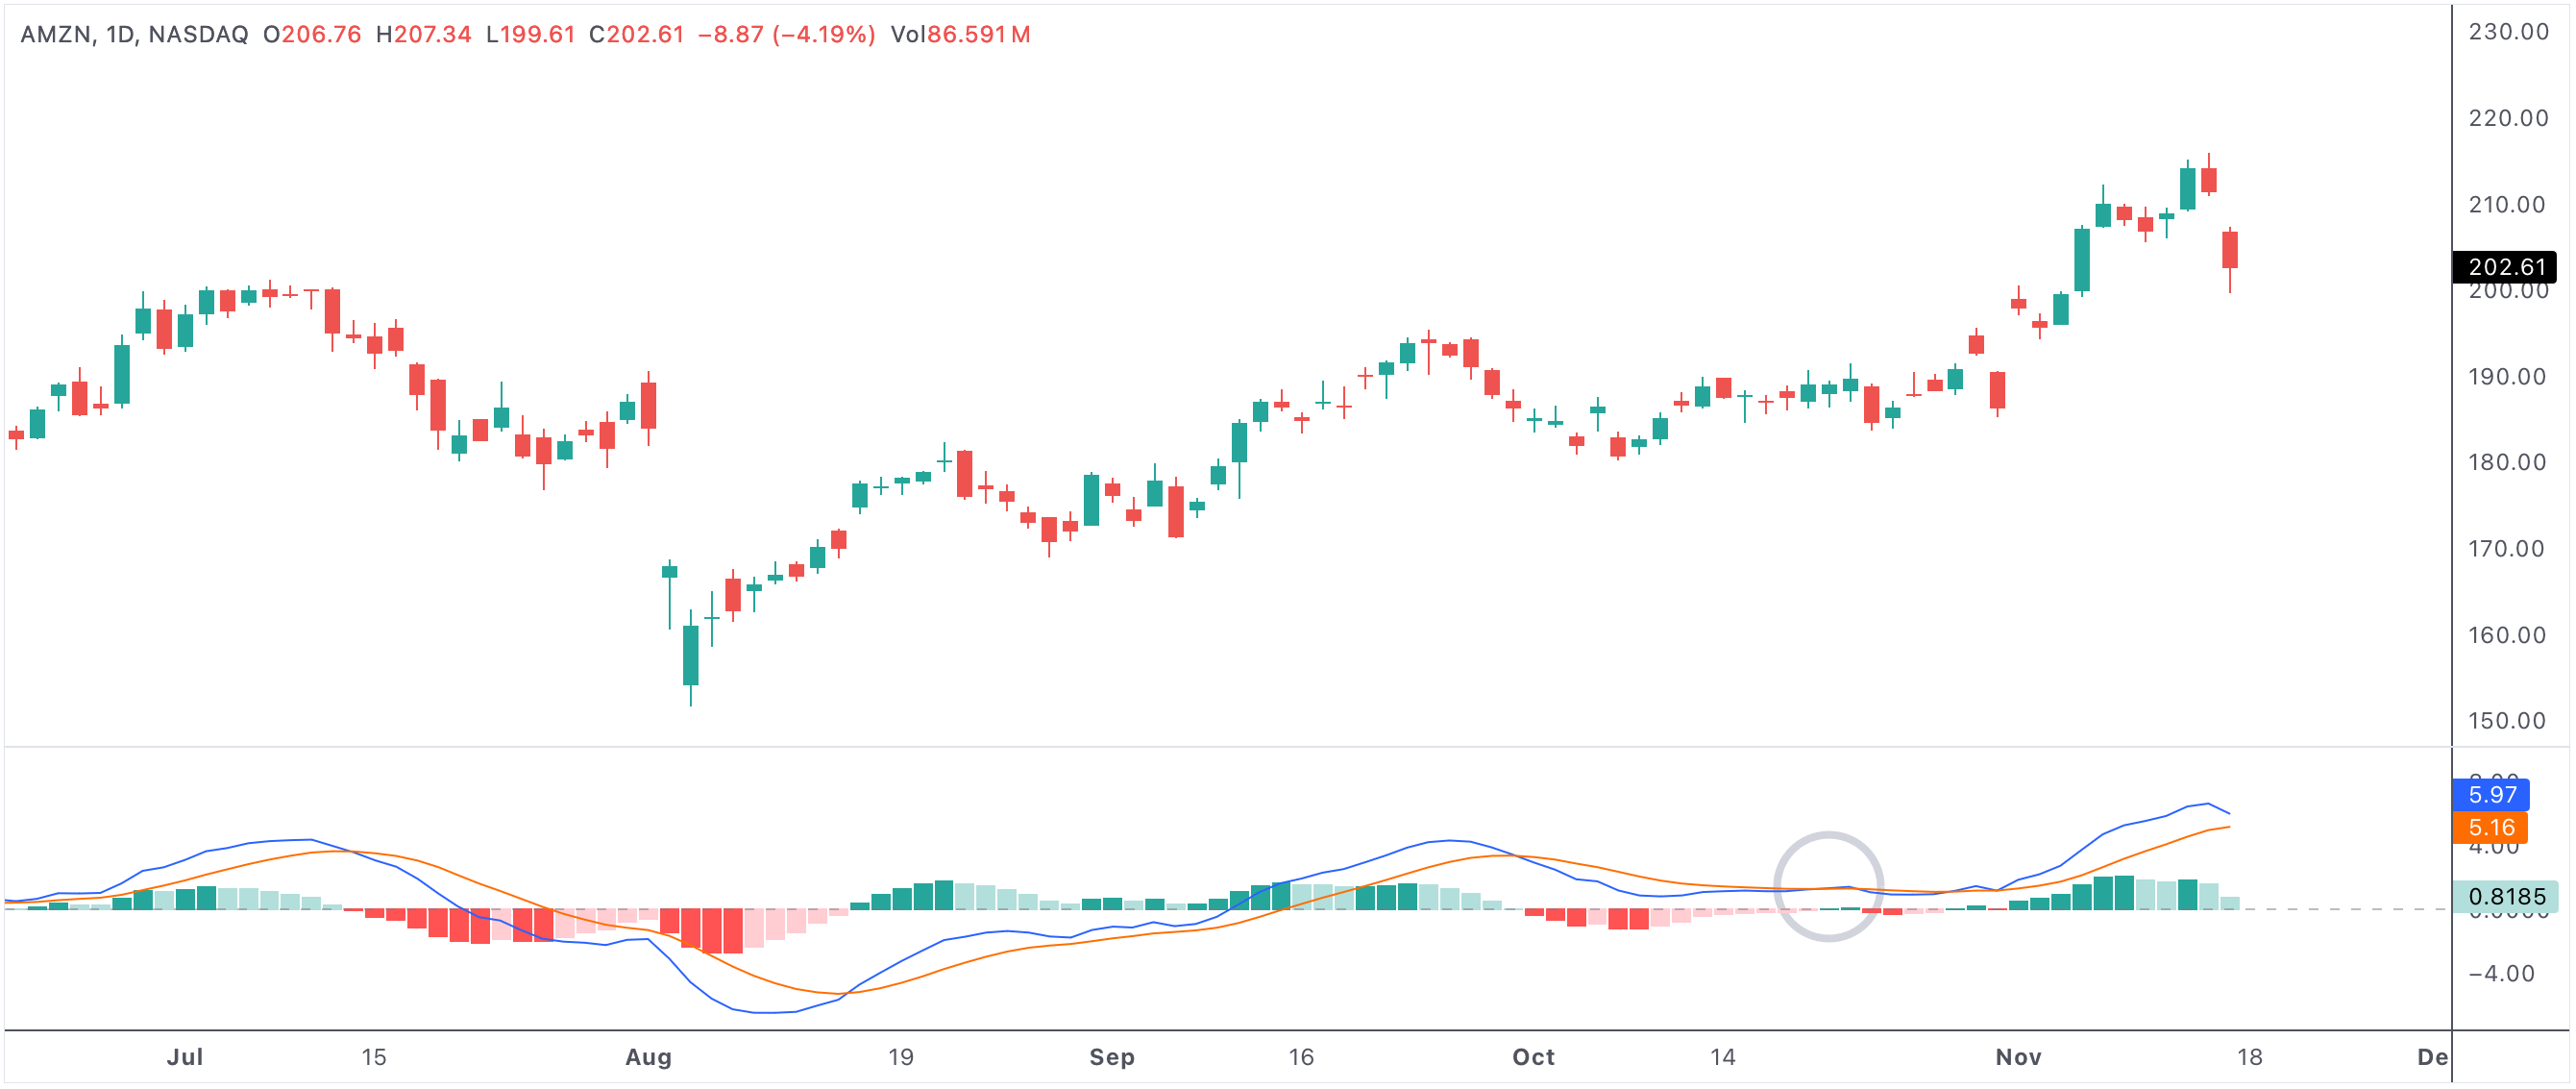2576x1089 pixels.
Task: Click the change value −8.87 (−4.19%)
Action: click(x=786, y=35)
